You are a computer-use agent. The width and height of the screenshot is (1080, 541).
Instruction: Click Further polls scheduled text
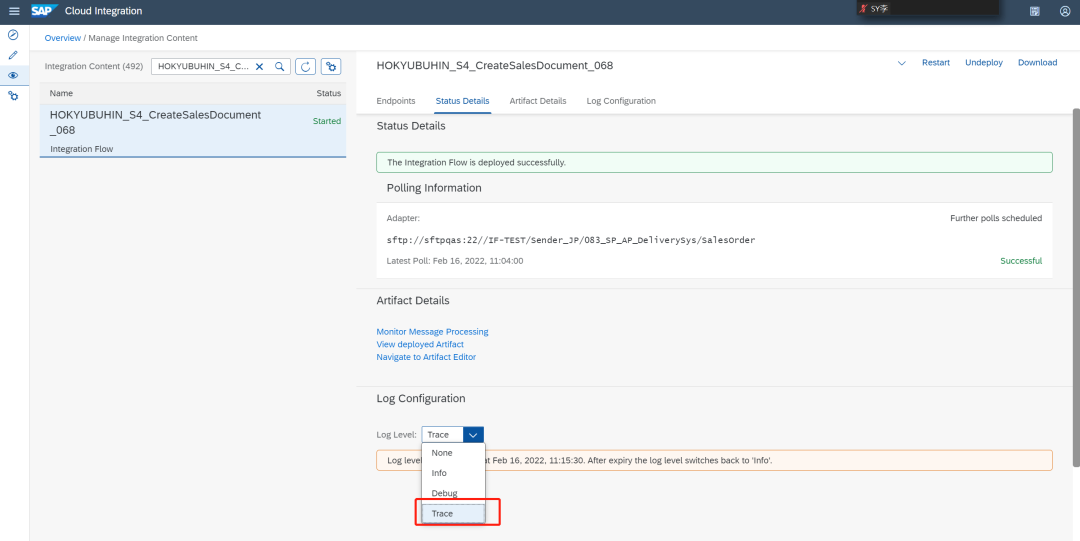[996, 218]
